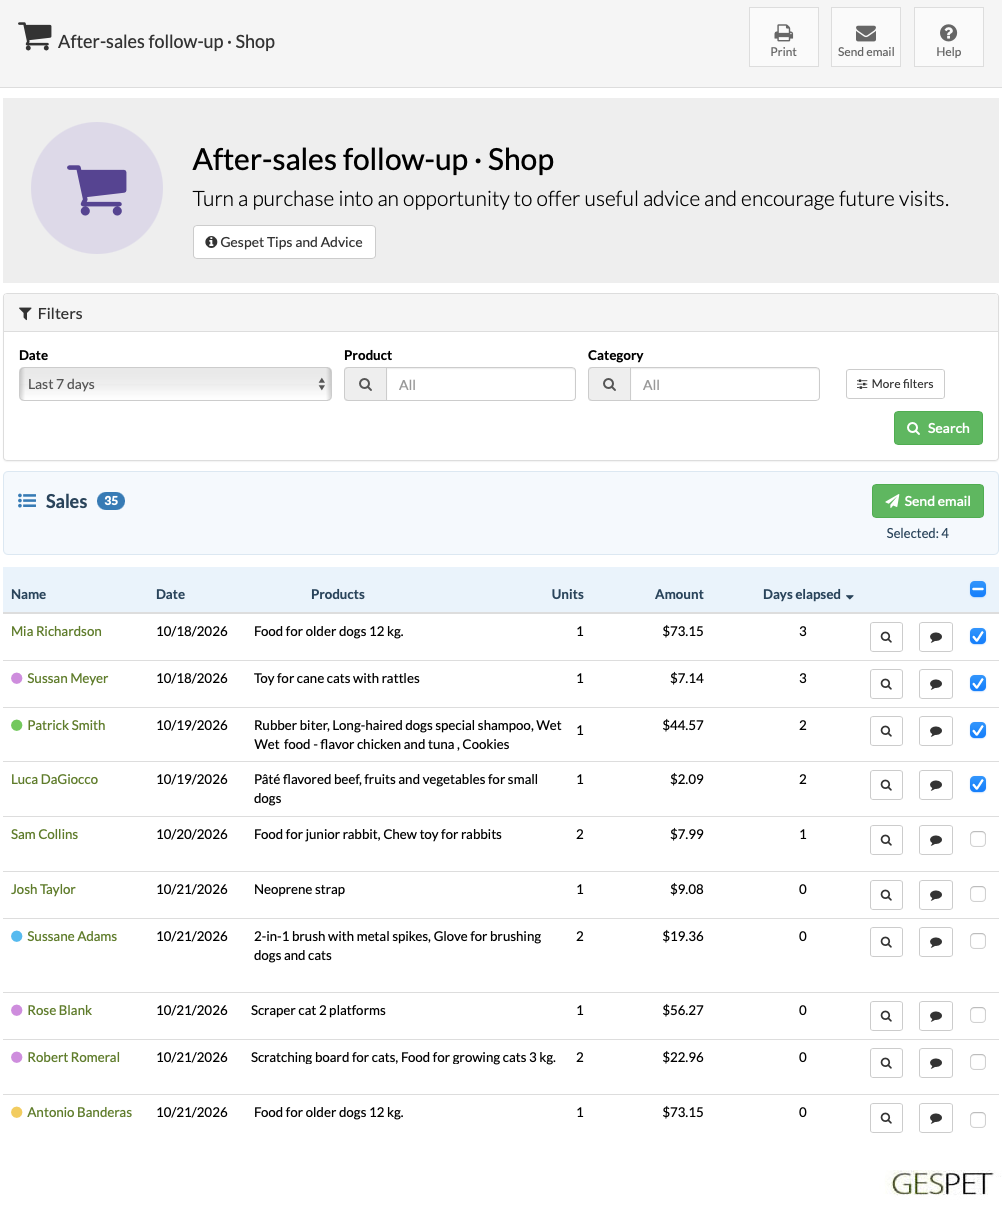The width and height of the screenshot is (1002, 1216).
Task: Click the Print icon button
Action: [x=784, y=37]
